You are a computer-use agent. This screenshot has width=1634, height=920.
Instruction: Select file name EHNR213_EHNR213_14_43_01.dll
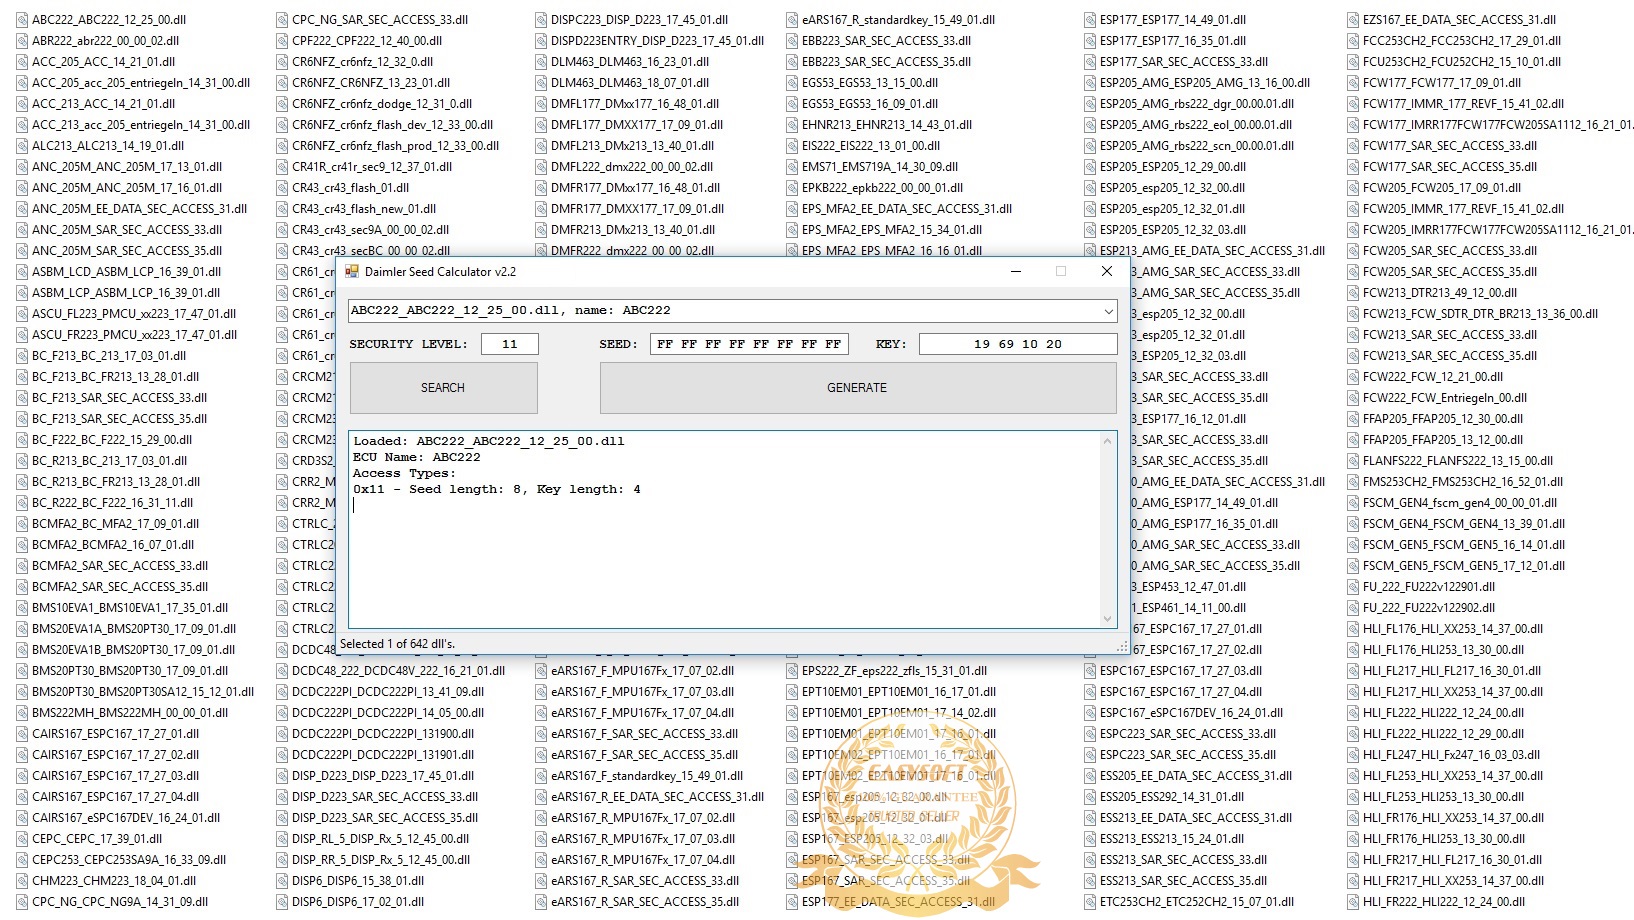887,124
